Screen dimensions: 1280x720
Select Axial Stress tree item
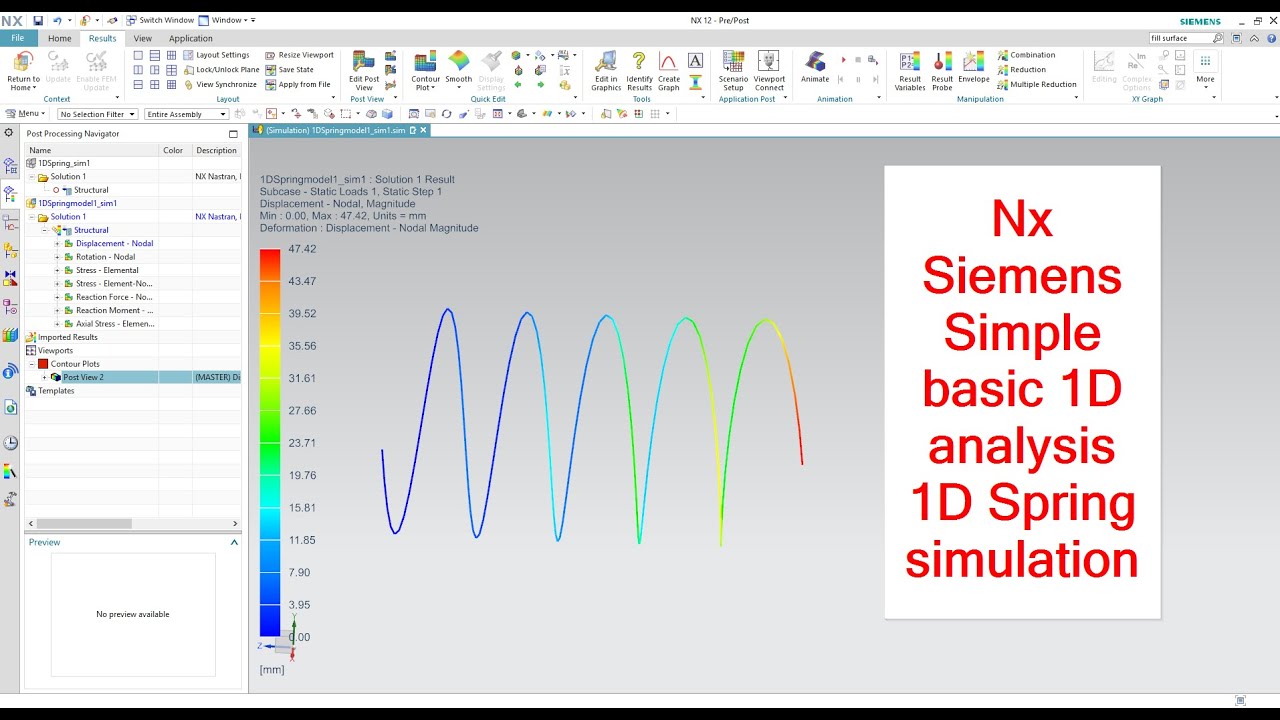(x=114, y=324)
